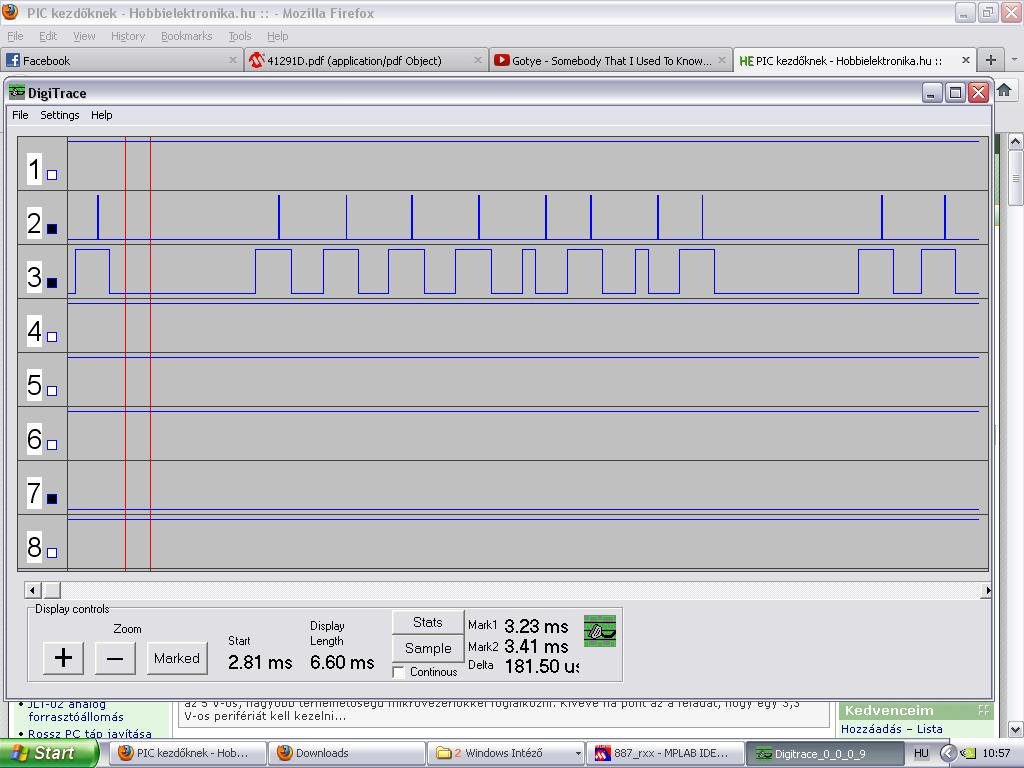This screenshot has height=768, width=1024.
Task: Switch to Downloads taskbar item
Action: [347, 753]
